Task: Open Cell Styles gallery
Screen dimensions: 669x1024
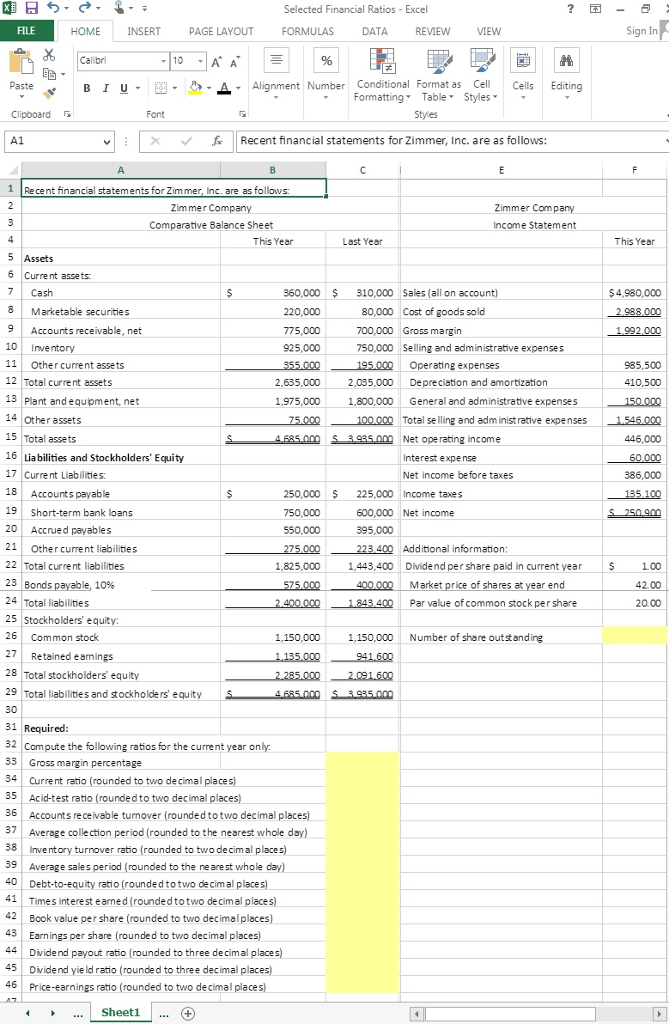Action: point(481,74)
